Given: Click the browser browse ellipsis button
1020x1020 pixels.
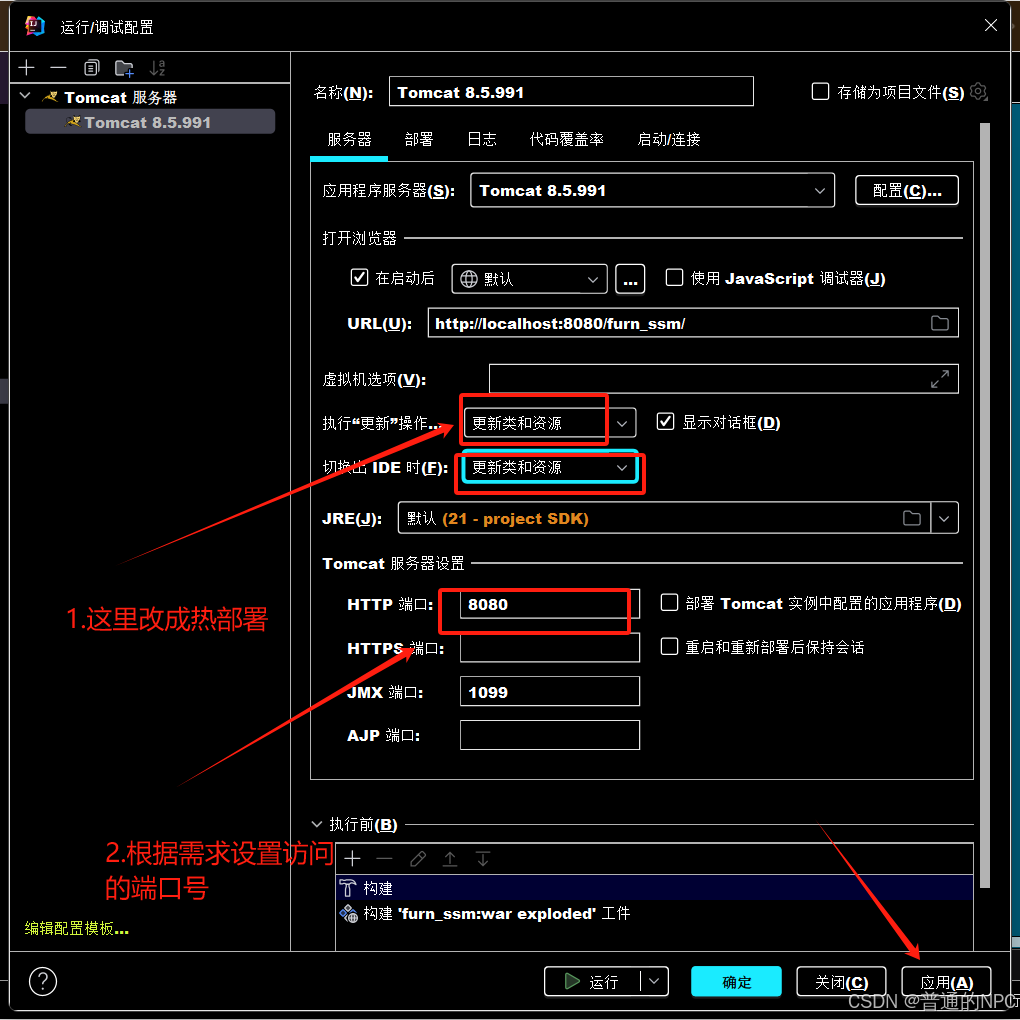Looking at the screenshot, I should [630, 279].
